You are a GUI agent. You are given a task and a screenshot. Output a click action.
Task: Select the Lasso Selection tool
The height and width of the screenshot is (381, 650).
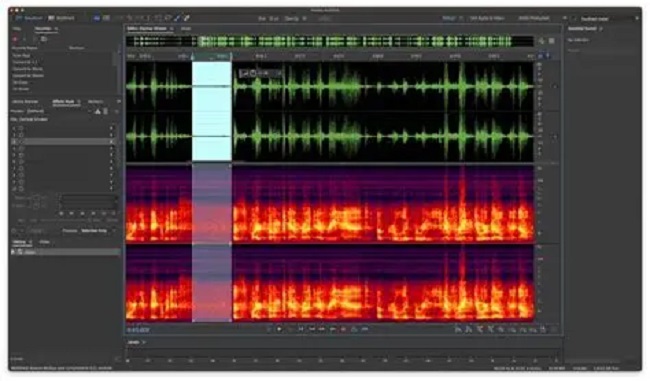coord(167,18)
